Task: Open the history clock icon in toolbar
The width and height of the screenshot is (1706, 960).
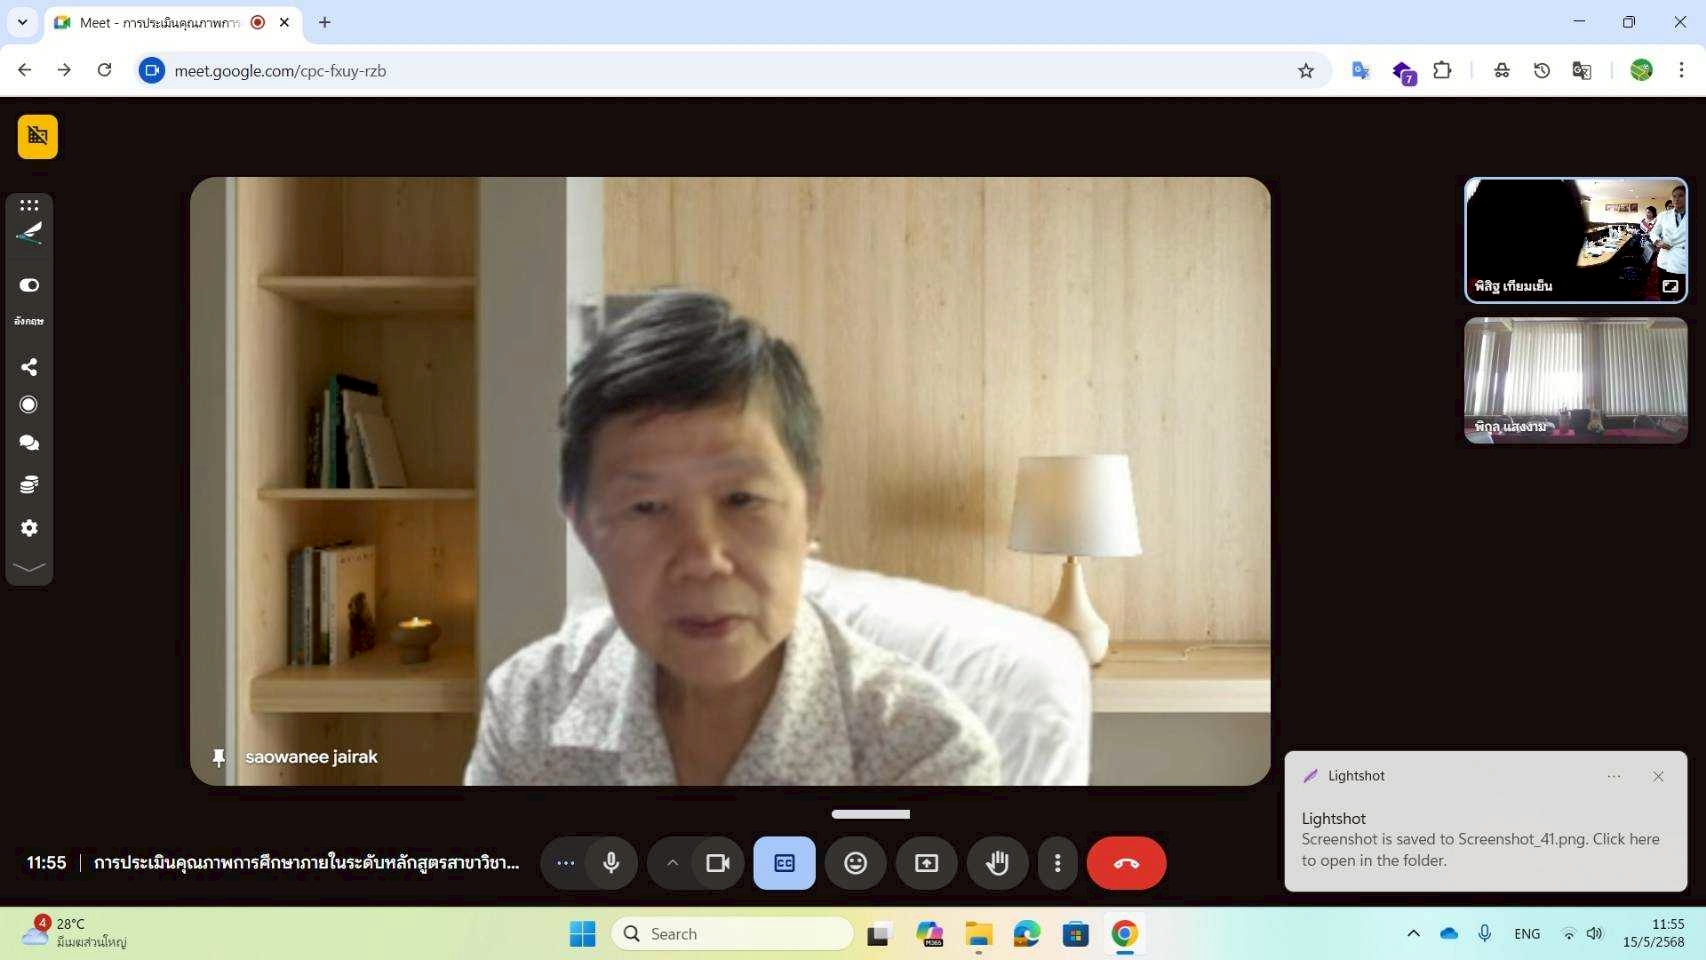Action: tap(1541, 71)
